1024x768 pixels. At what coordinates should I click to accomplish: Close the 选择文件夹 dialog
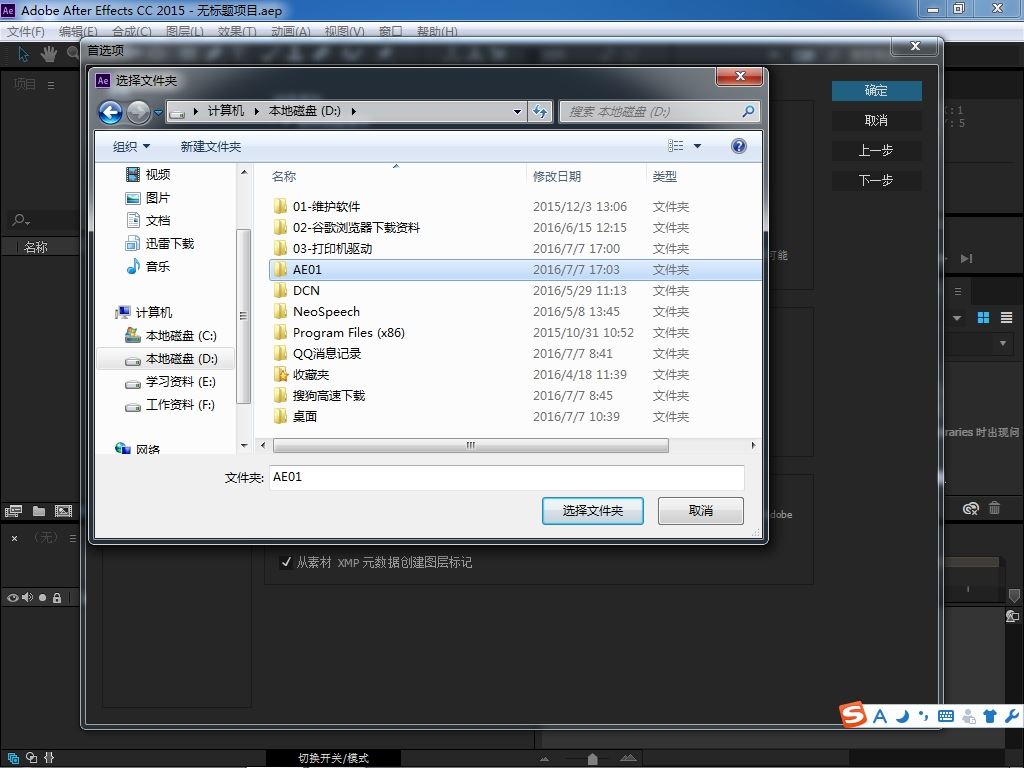[x=739, y=76]
